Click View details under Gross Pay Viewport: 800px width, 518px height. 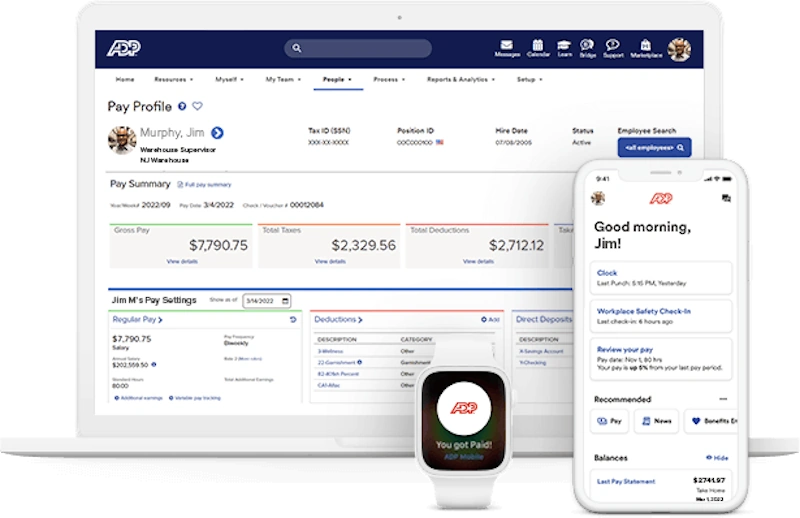coord(182,261)
